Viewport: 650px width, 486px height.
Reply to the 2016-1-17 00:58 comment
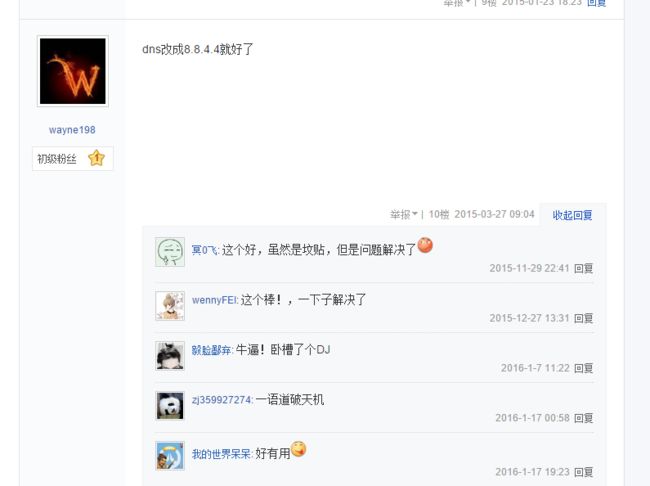583,418
